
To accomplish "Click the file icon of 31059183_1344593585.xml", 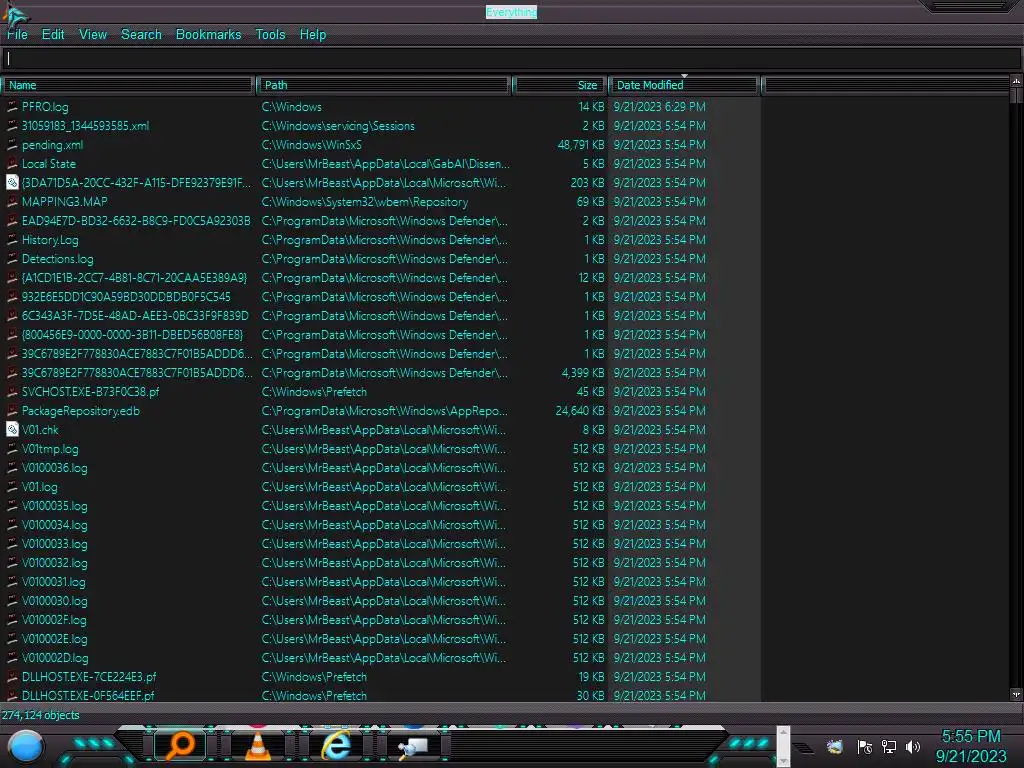I will [12, 125].
